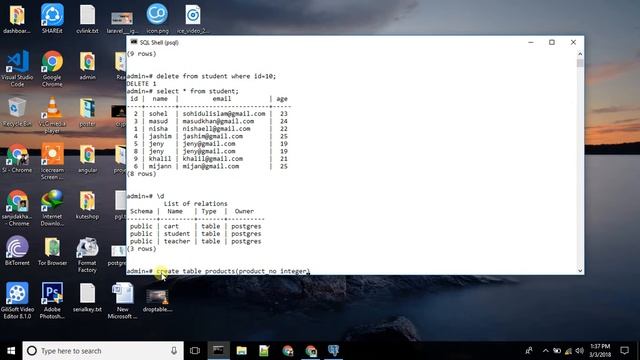
Task: Launch BitTorrent from desktop
Action: tap(17, 251)
